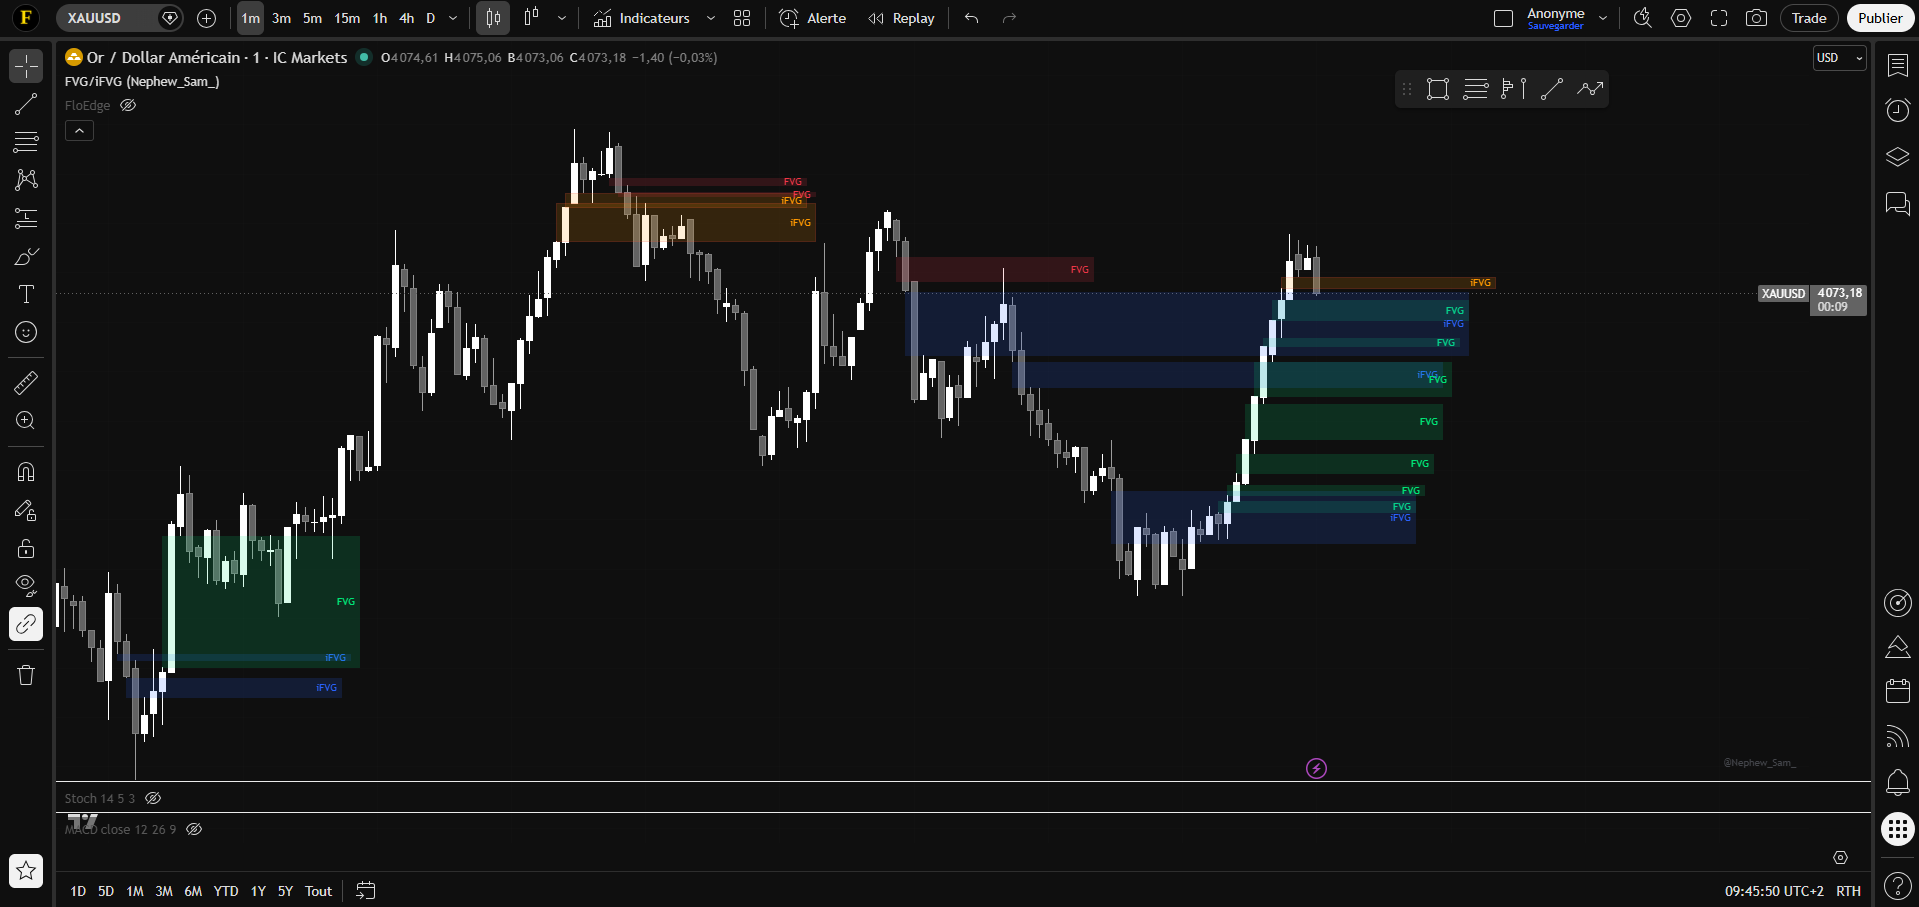
Task: Open the emoji and icons tool
Action: coord(26,332)
